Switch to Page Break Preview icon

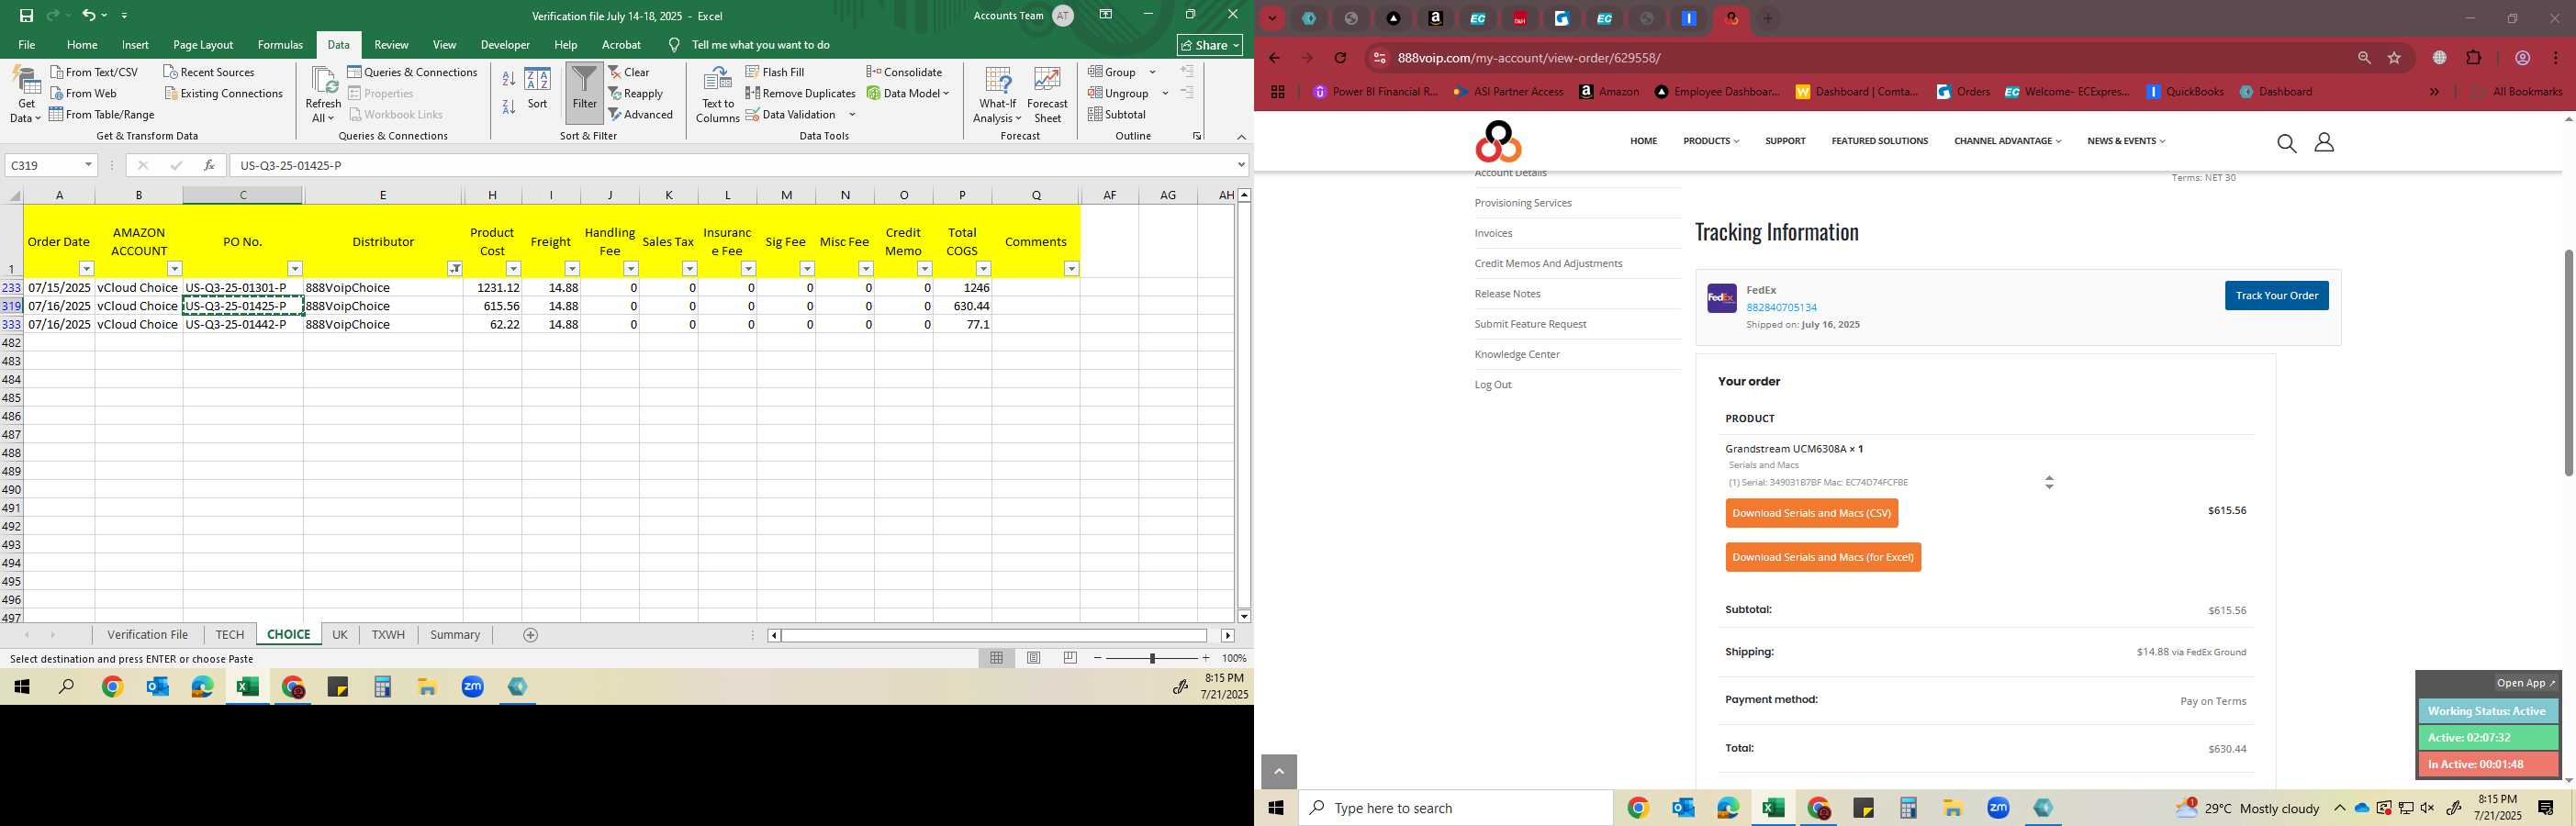pos(1070,658)
